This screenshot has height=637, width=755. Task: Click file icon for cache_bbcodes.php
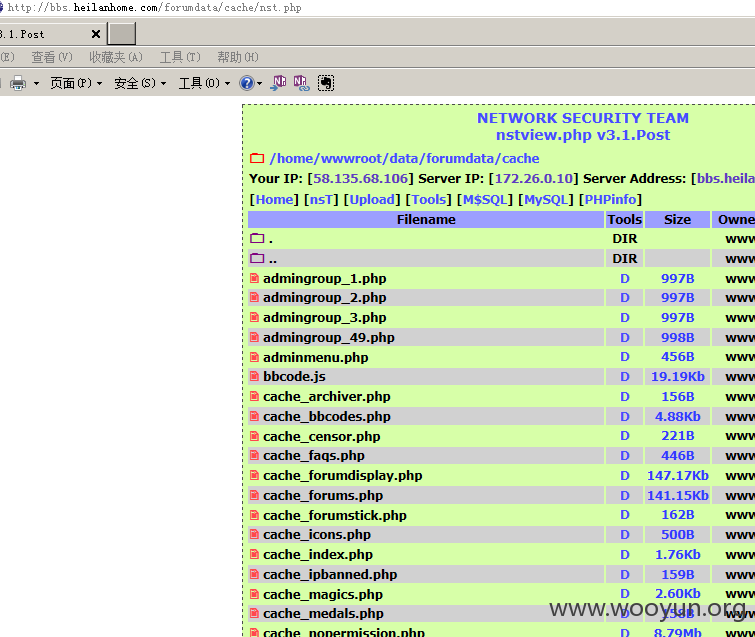[254, 416]
